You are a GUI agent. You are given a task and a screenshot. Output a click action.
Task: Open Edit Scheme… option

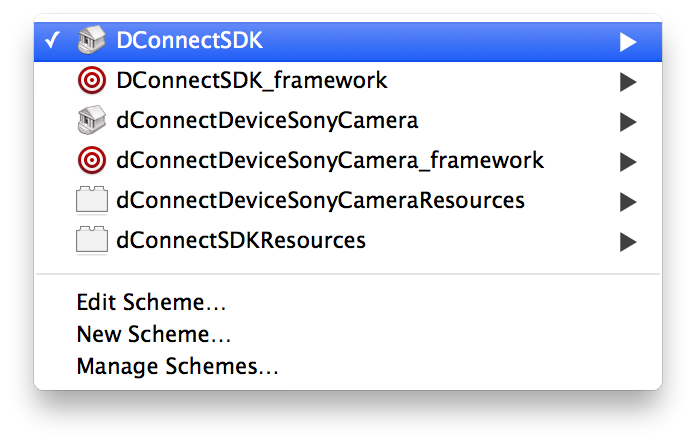pos(151,303)
